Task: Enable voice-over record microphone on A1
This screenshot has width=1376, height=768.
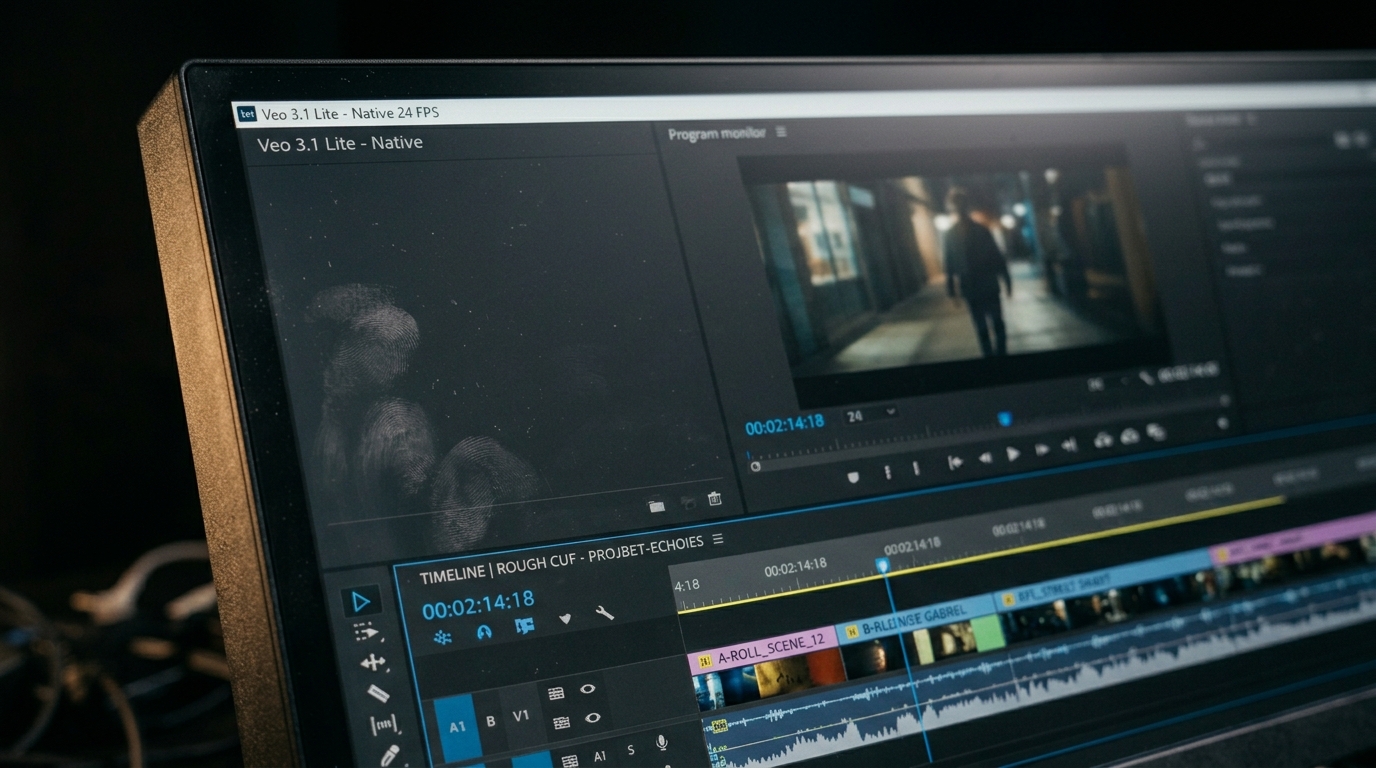Action: point(661,743)
